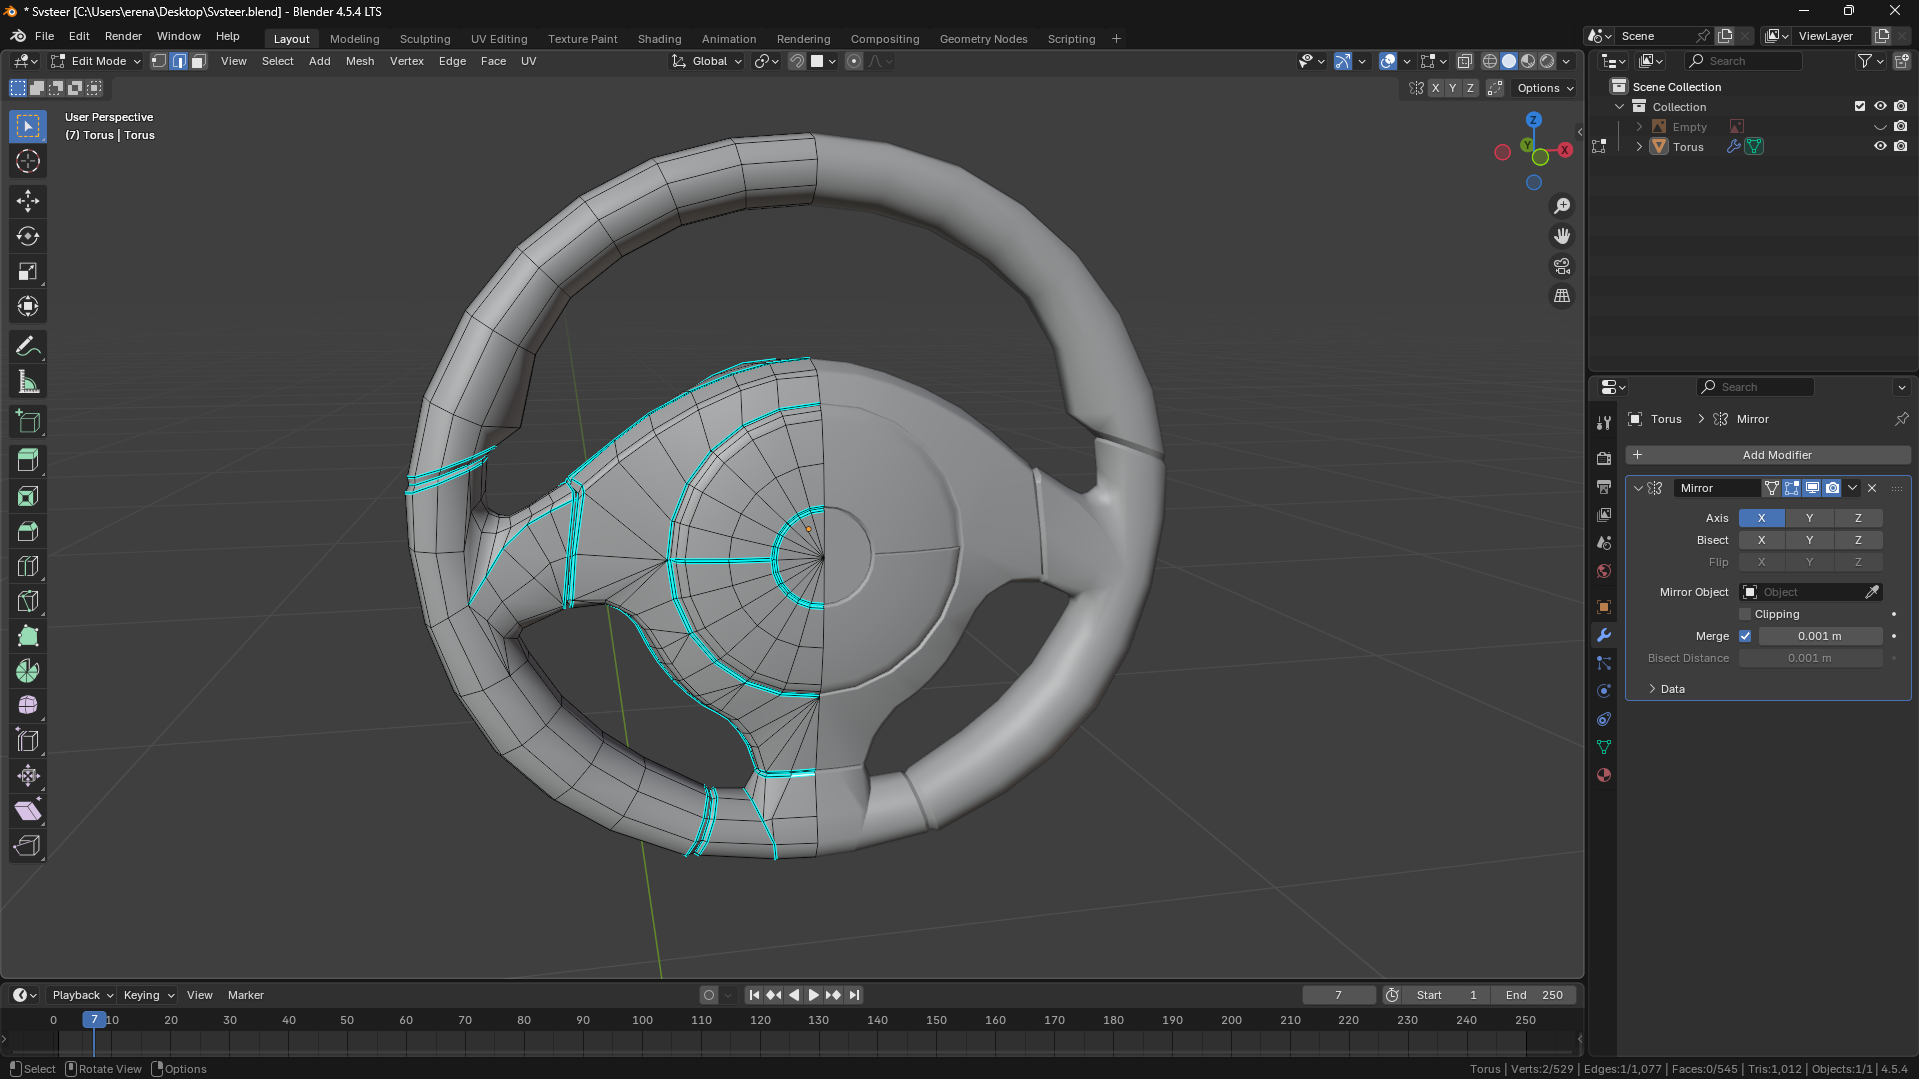This screenshot has width=1919, height=1079.
Task: Click the viewport zoom gizmo icon
Action: [x=1562, y=206]
